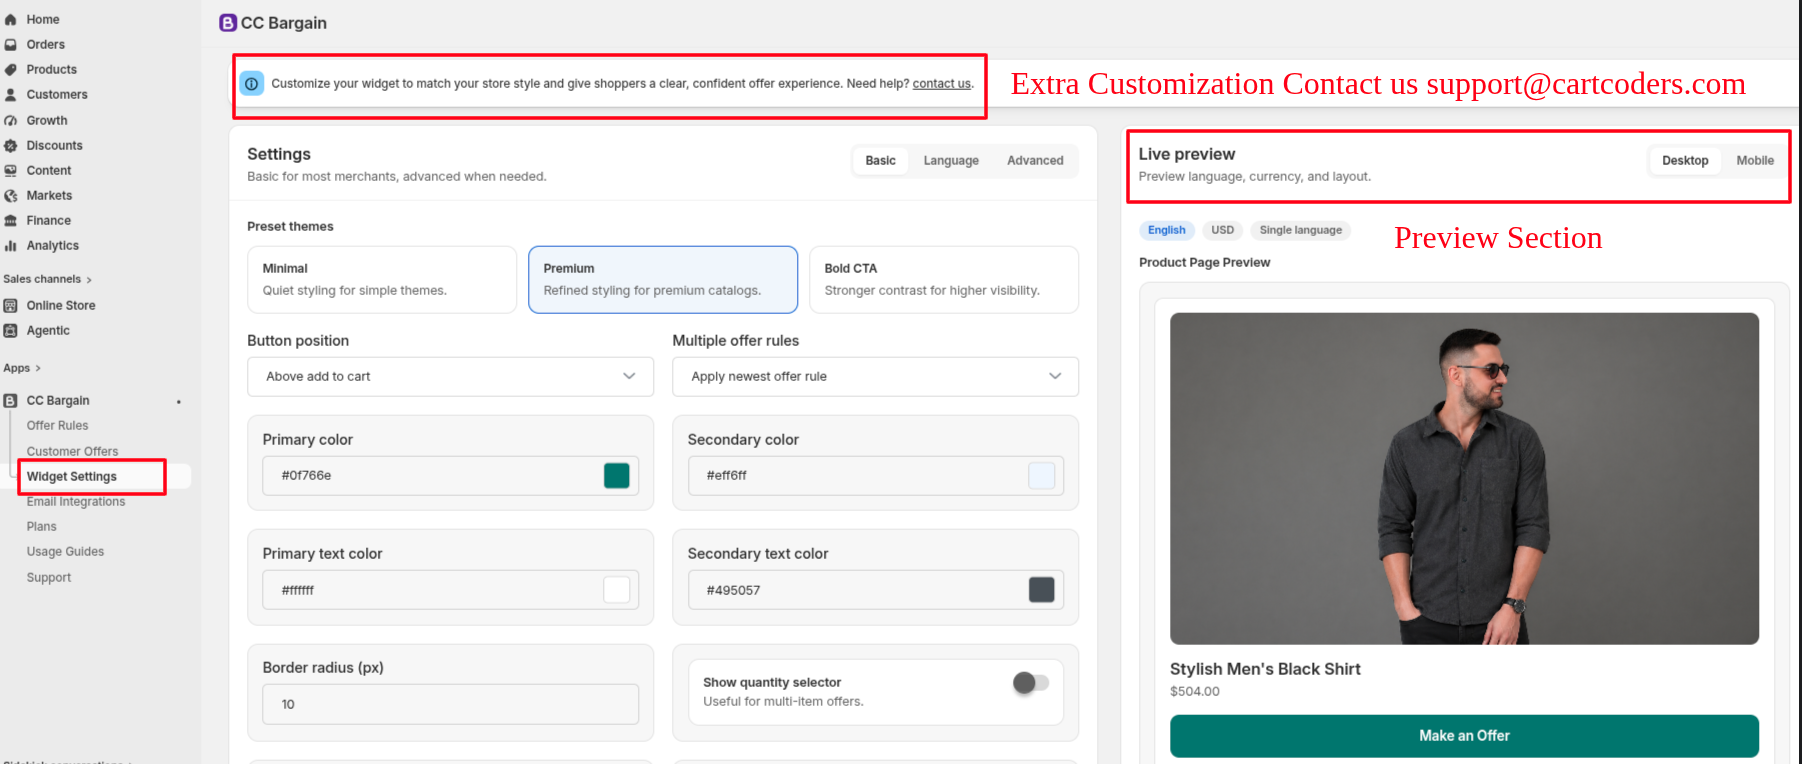1802x764 pixels.
Task: Click the Border radius input field
Action: pos(450,704)
